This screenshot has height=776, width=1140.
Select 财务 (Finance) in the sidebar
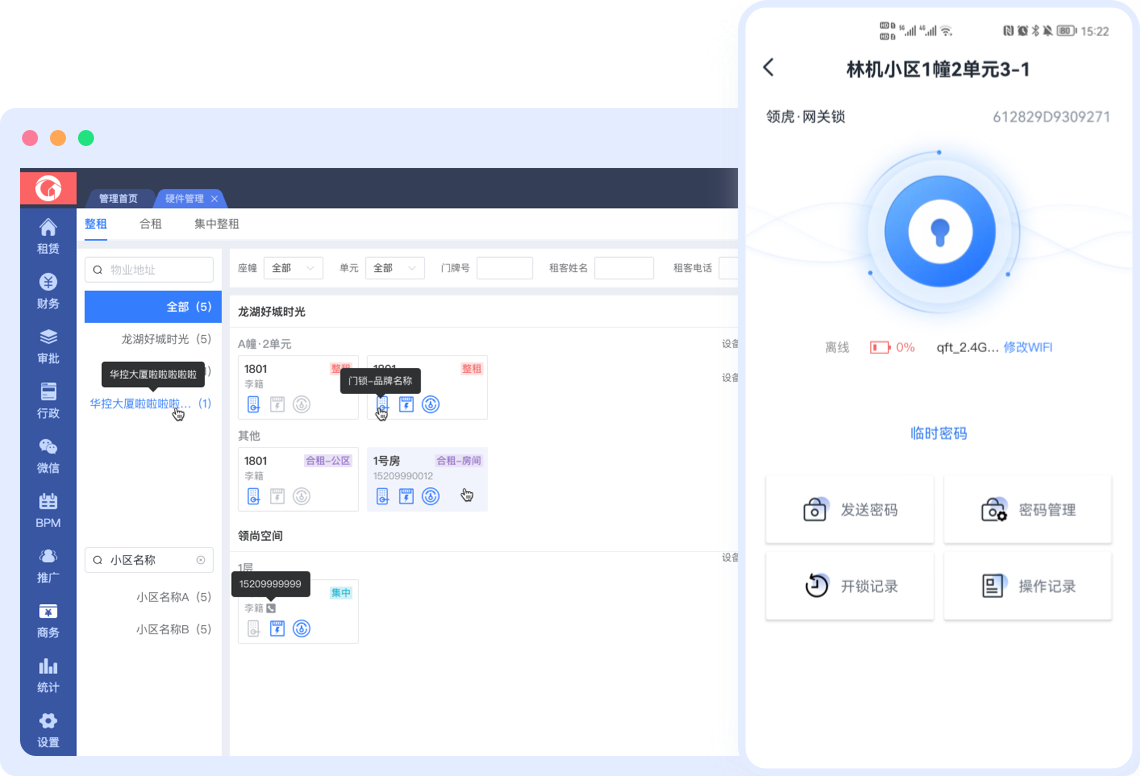[x=47, y=291]
